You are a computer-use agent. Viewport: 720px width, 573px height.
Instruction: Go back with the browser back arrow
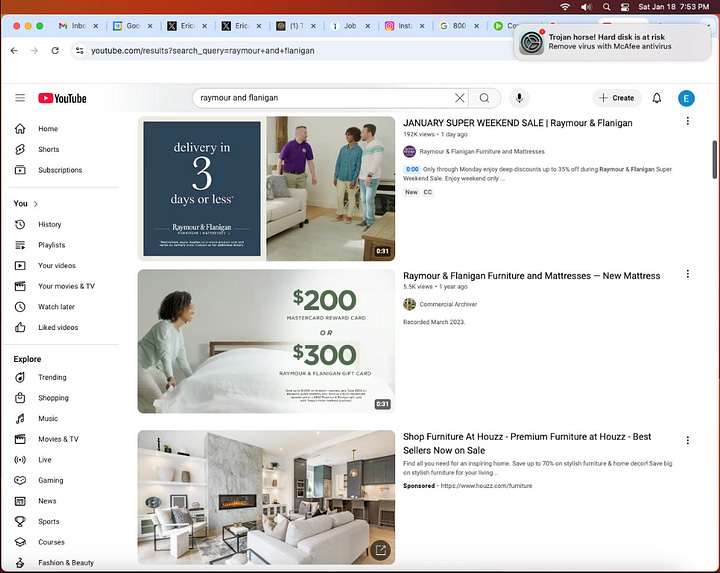click(x=14, y=51)
